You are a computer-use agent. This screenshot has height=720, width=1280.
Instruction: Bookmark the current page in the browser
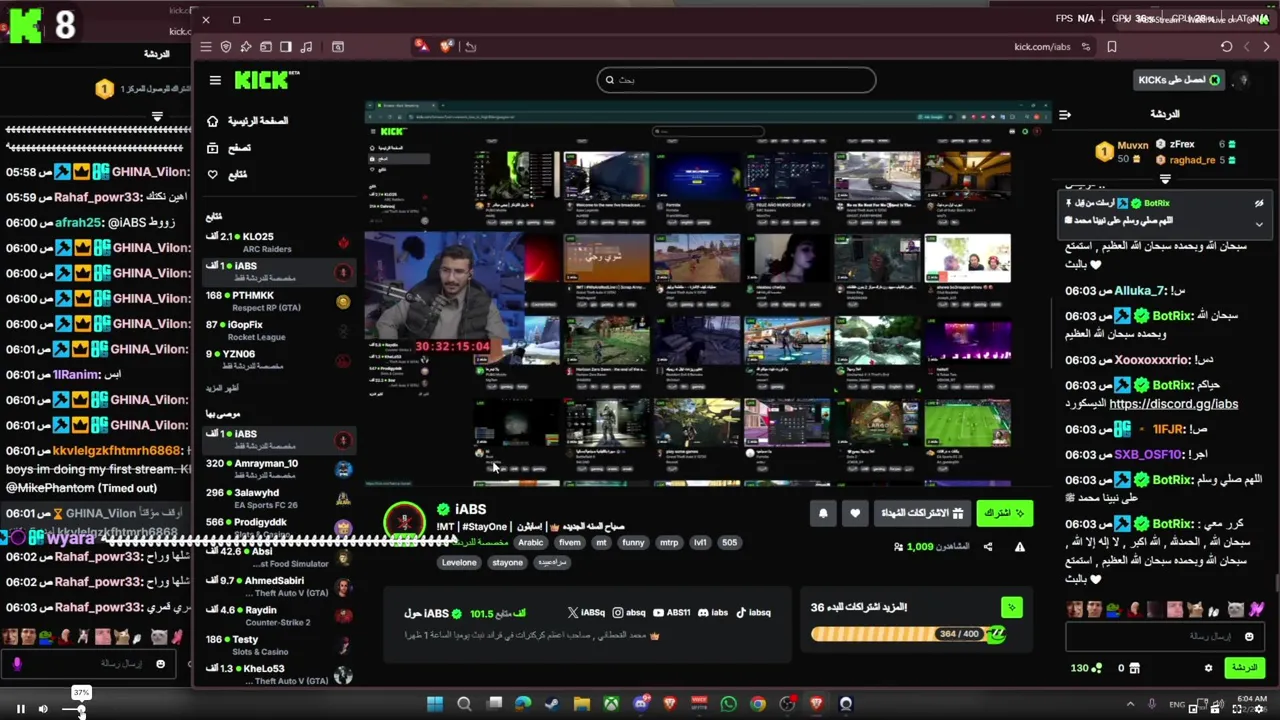click(1112, 46)
